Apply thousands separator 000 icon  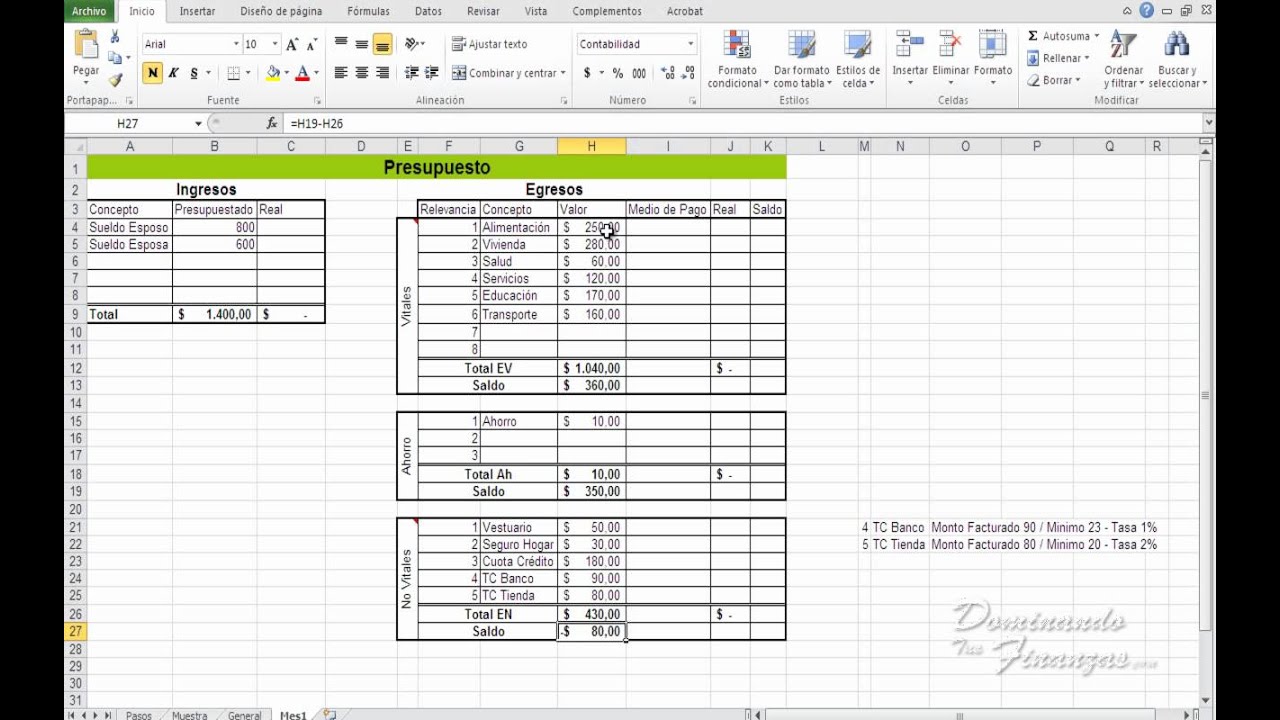[x=639, y=73]
